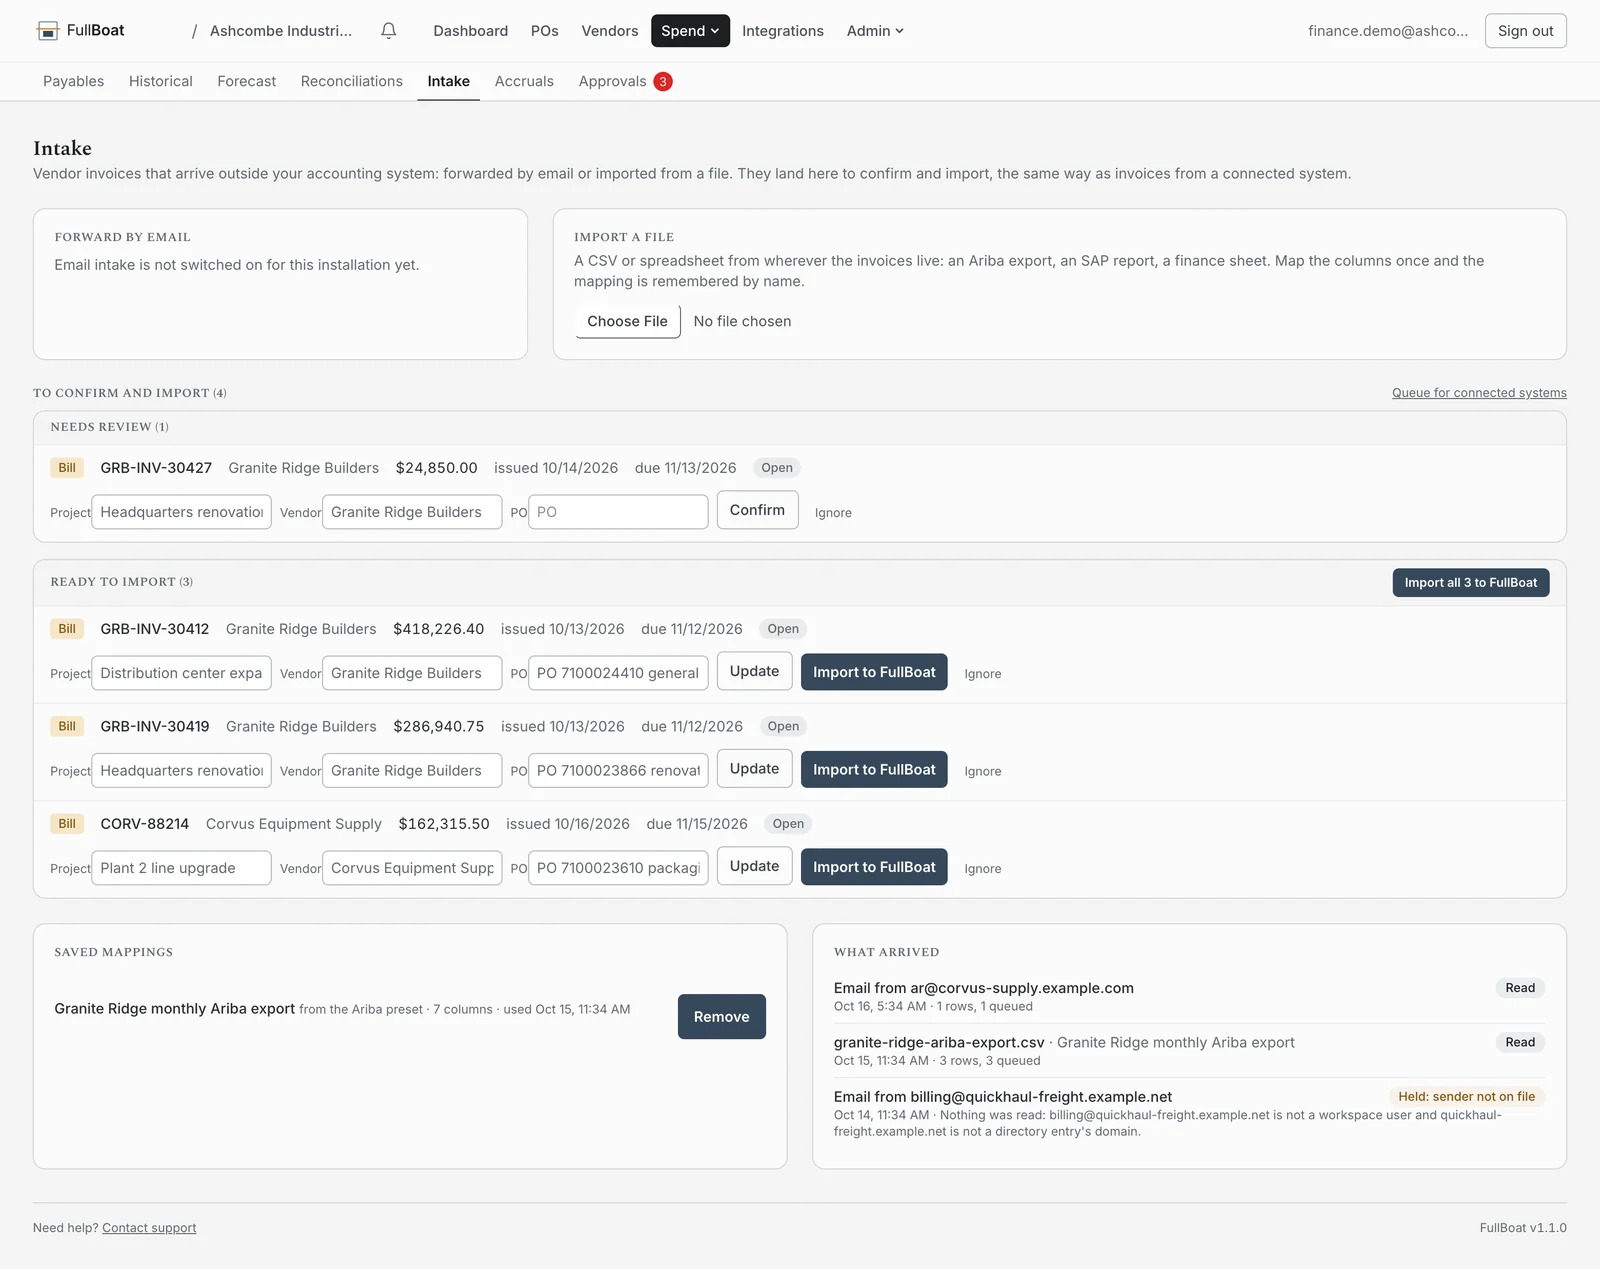
Task: Click the empty PO field for GRB-INV-30427
Action: click(618, 512)
